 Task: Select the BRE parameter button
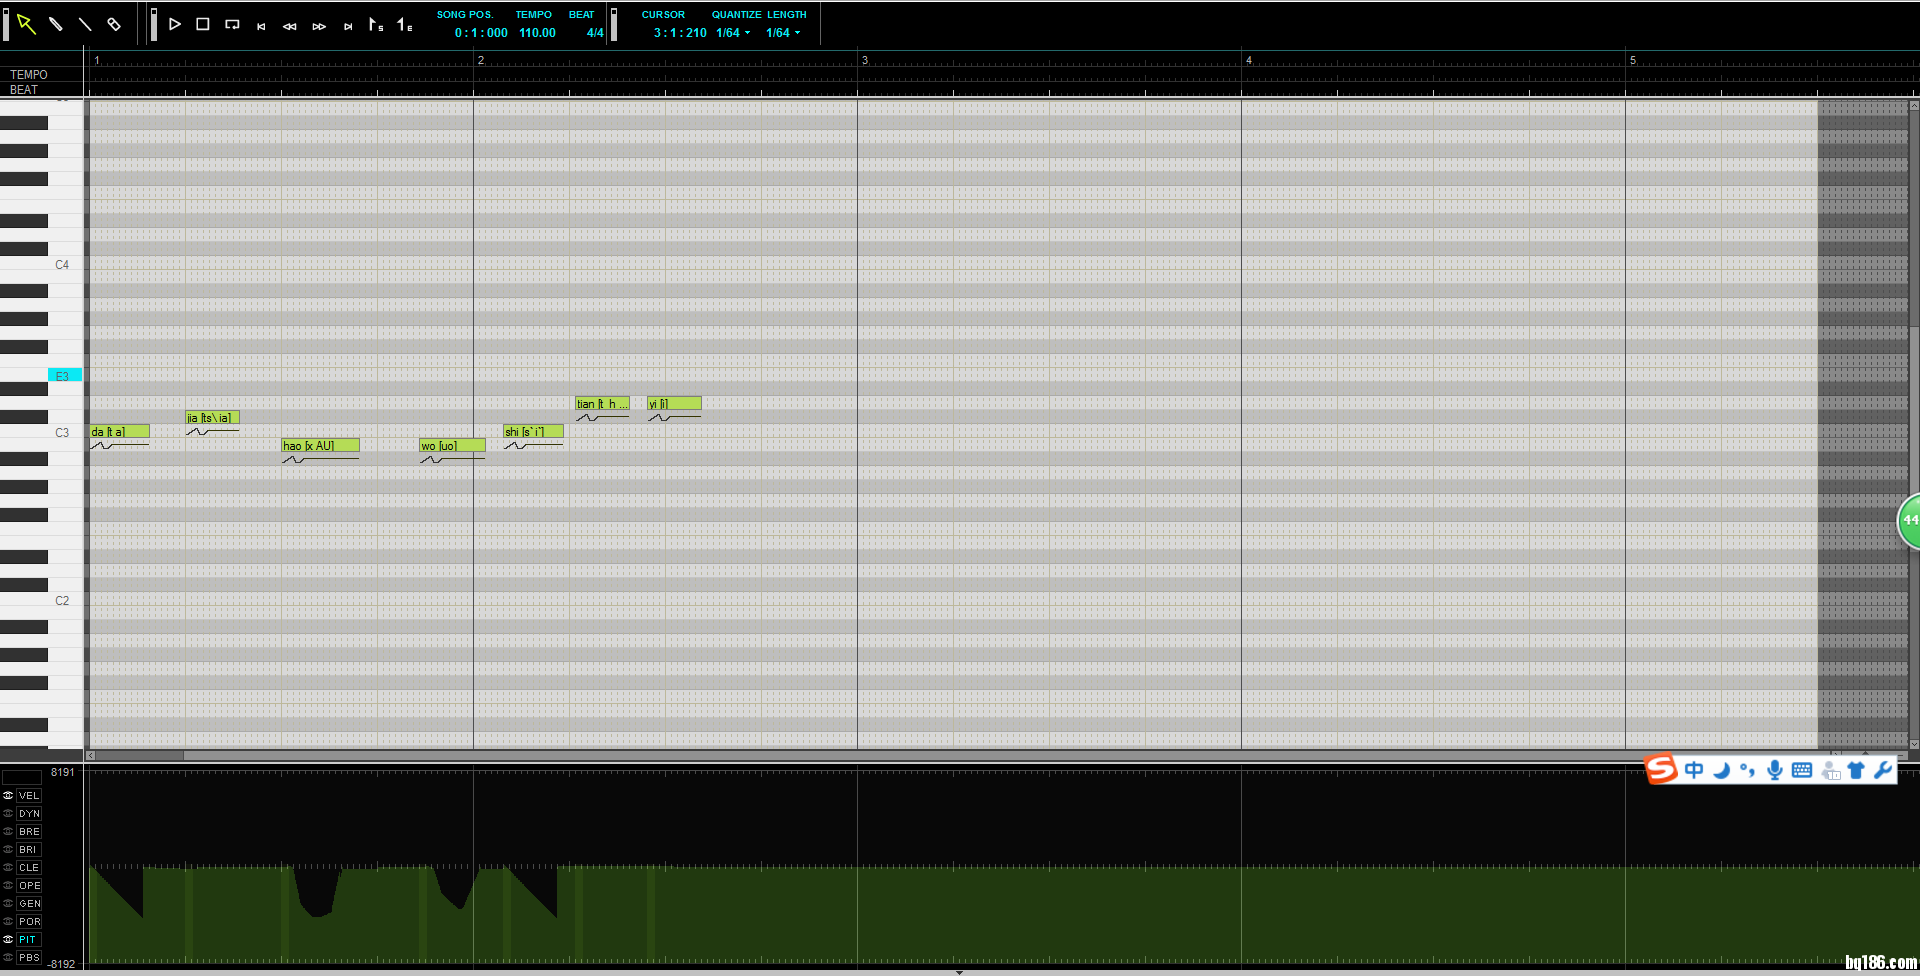coord(29,832)
